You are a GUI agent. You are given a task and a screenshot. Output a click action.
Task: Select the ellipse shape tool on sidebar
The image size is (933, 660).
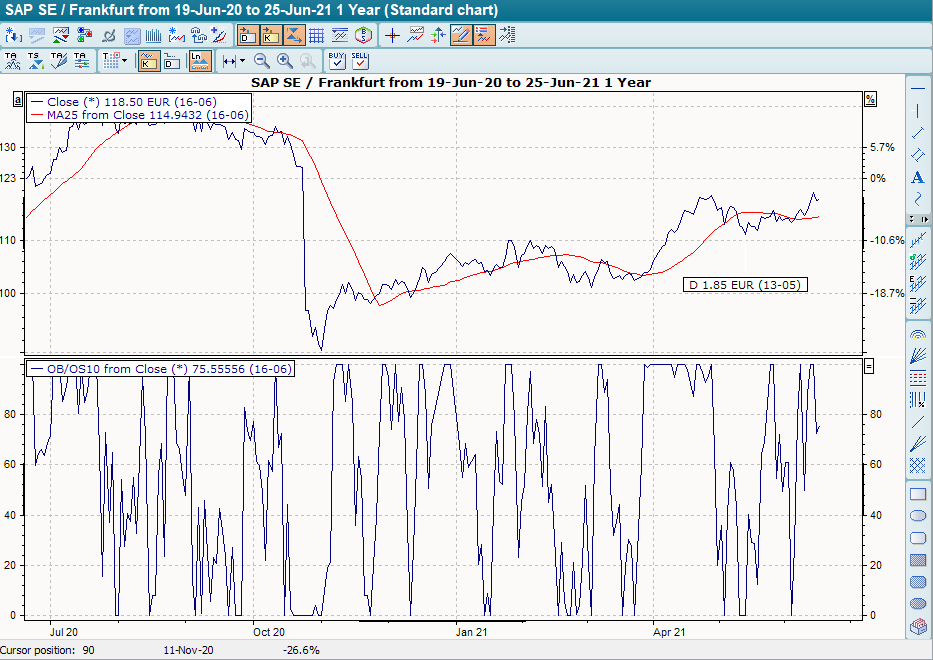[x=916, y=514]
